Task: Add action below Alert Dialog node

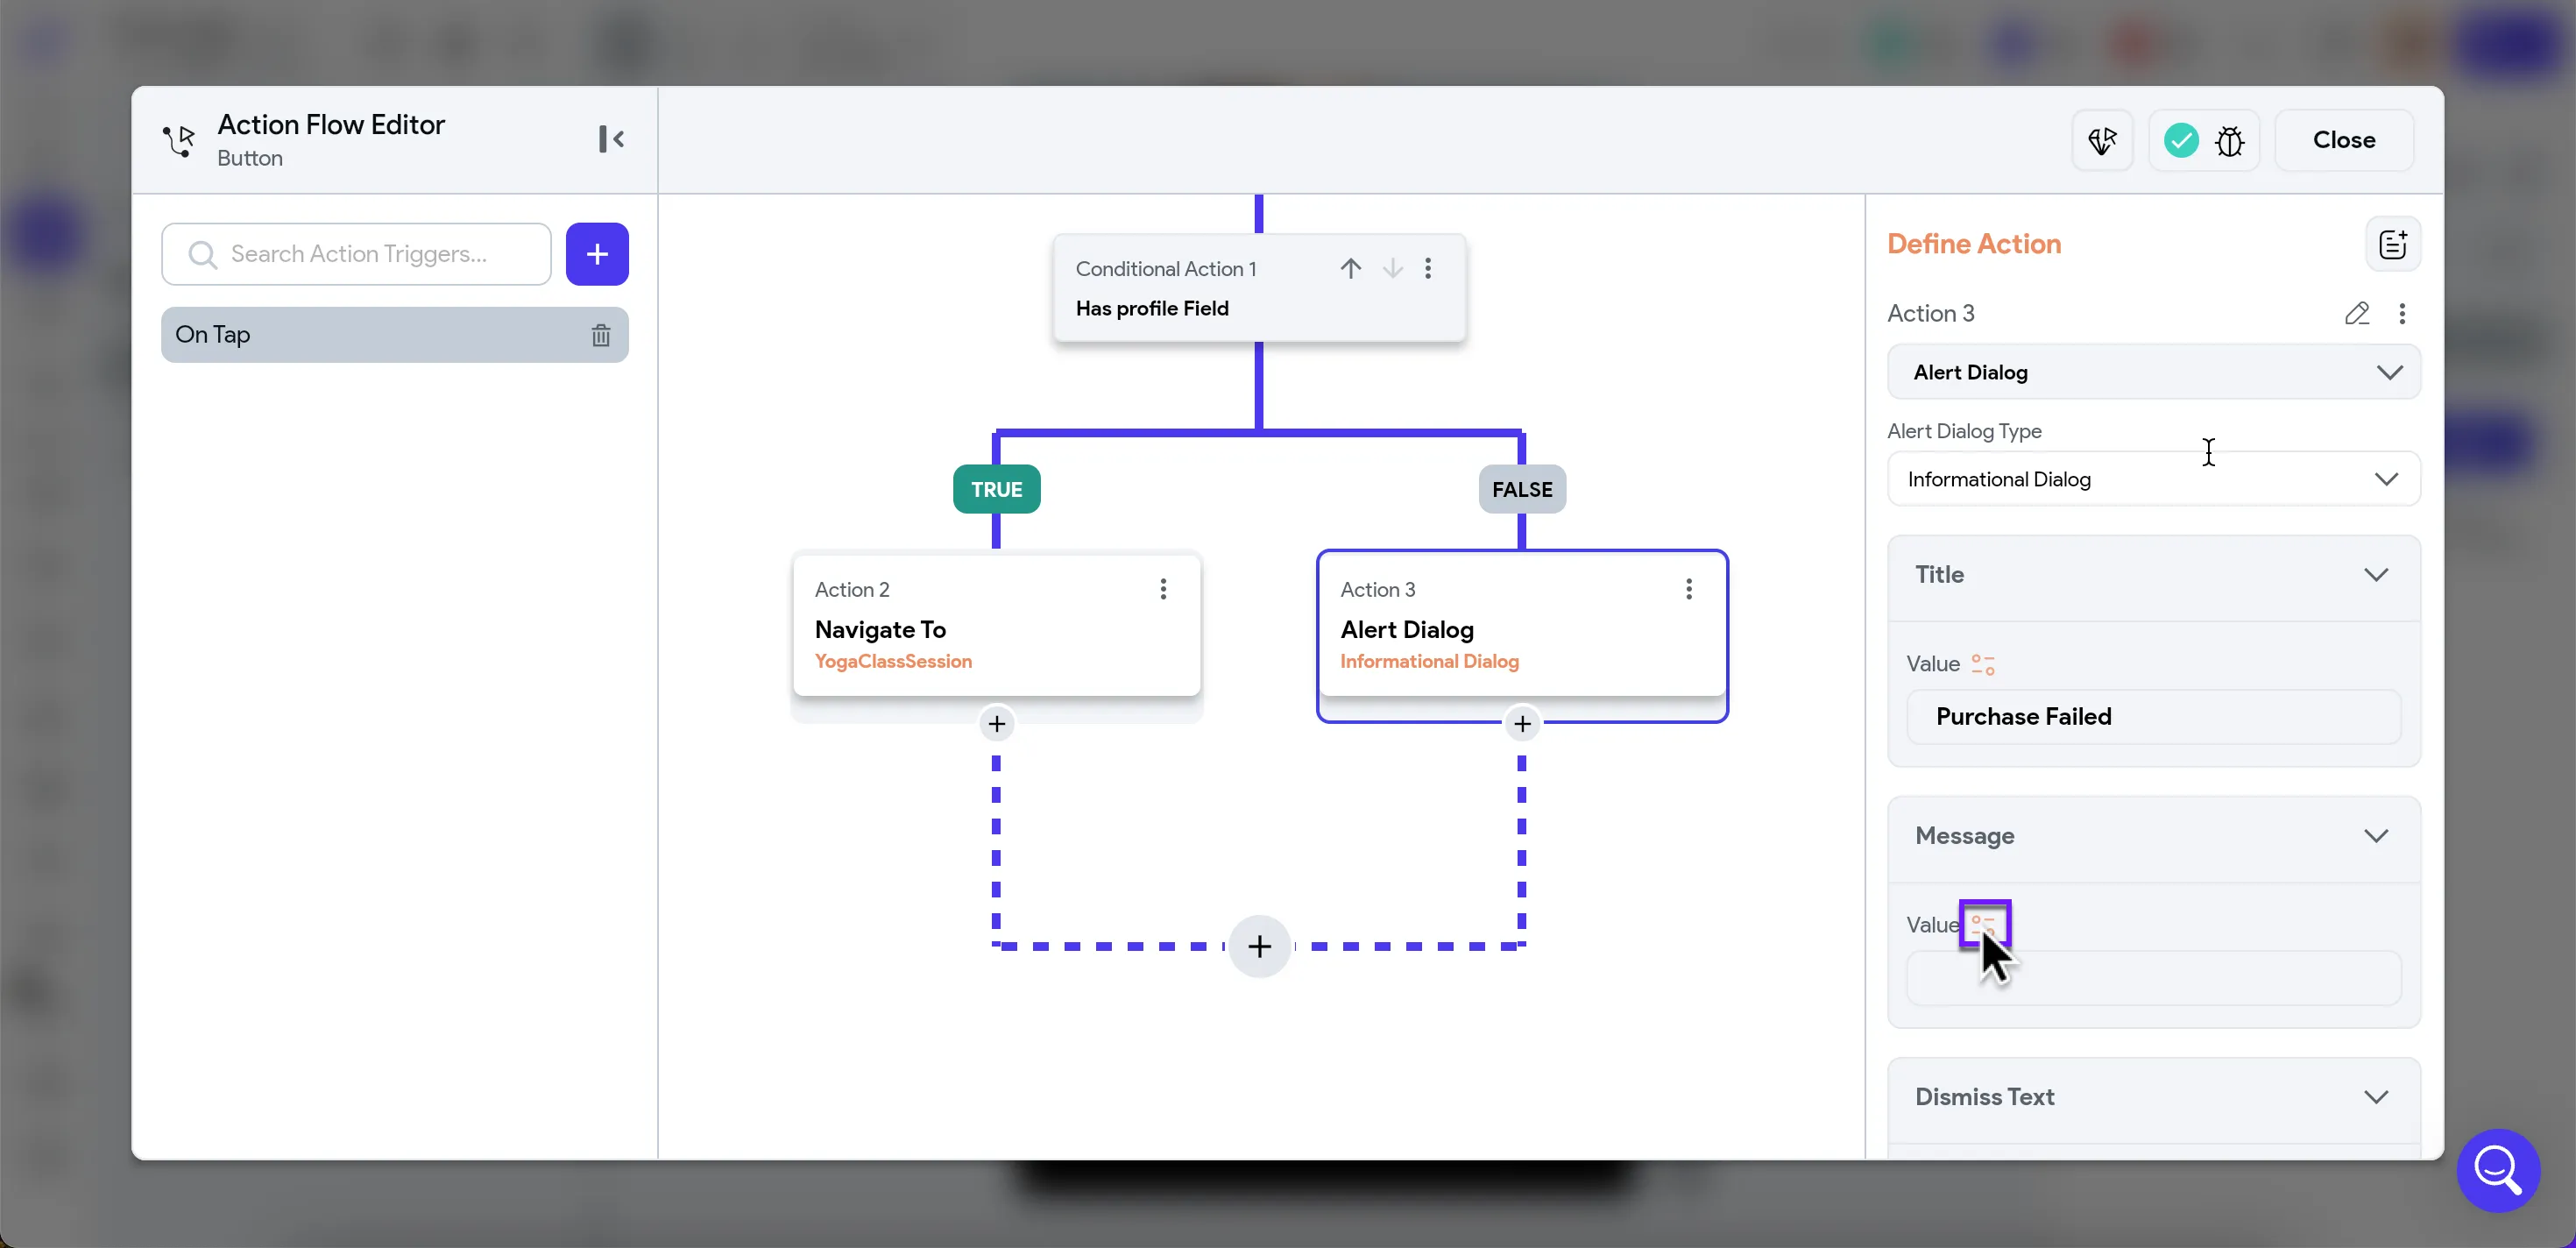Action: point(1522,724)
